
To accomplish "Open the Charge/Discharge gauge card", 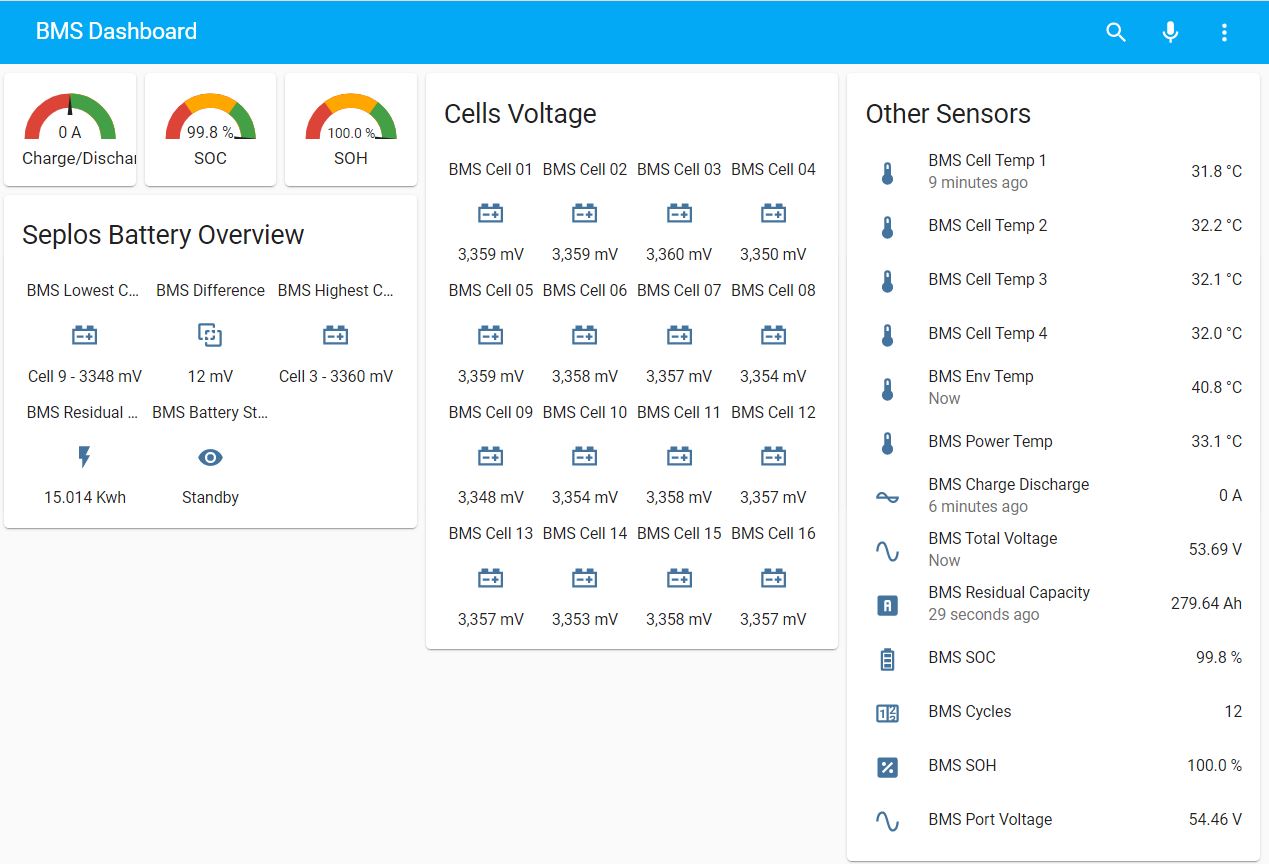I will 70,129.
